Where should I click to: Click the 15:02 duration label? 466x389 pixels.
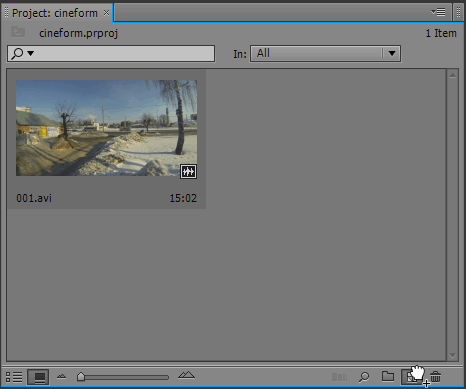pyautogui.click(x=183, y=198)
